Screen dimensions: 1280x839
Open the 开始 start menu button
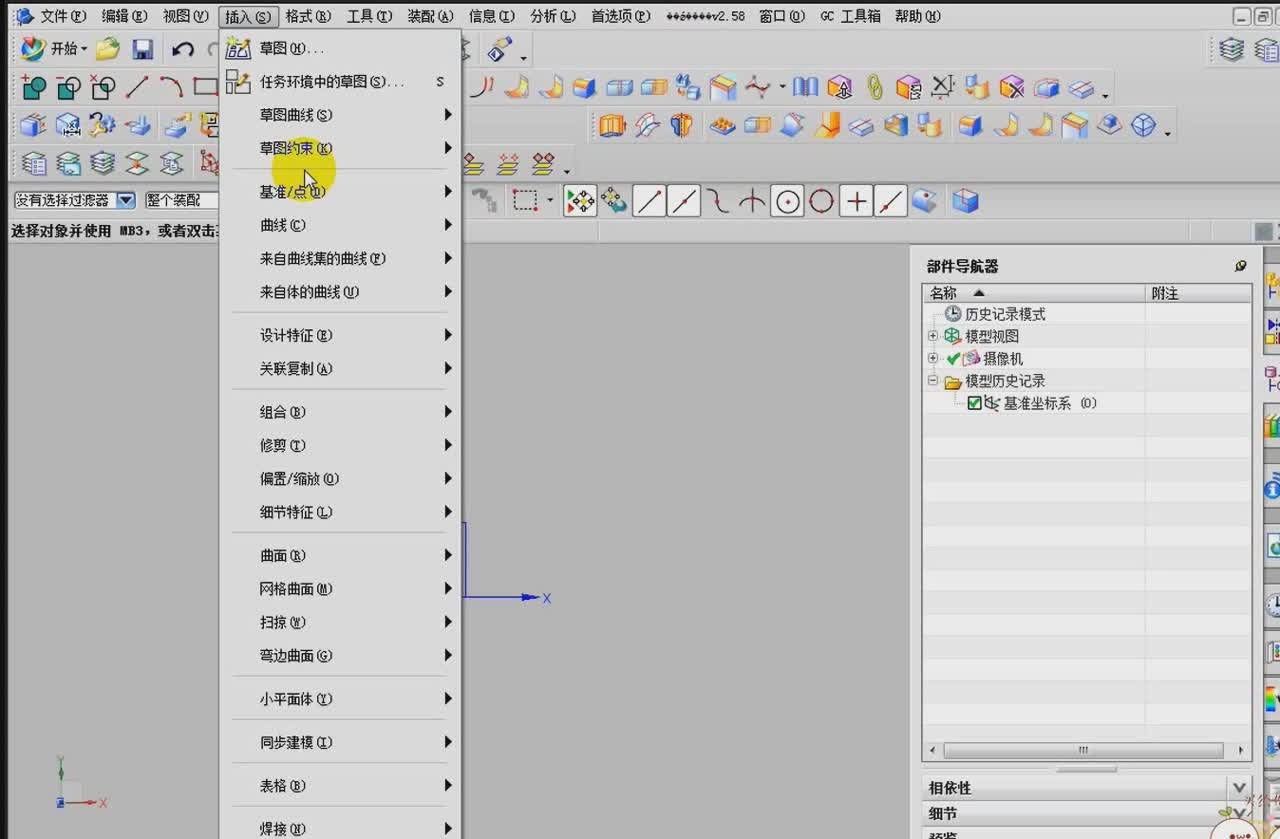click(x=55, y=49)
